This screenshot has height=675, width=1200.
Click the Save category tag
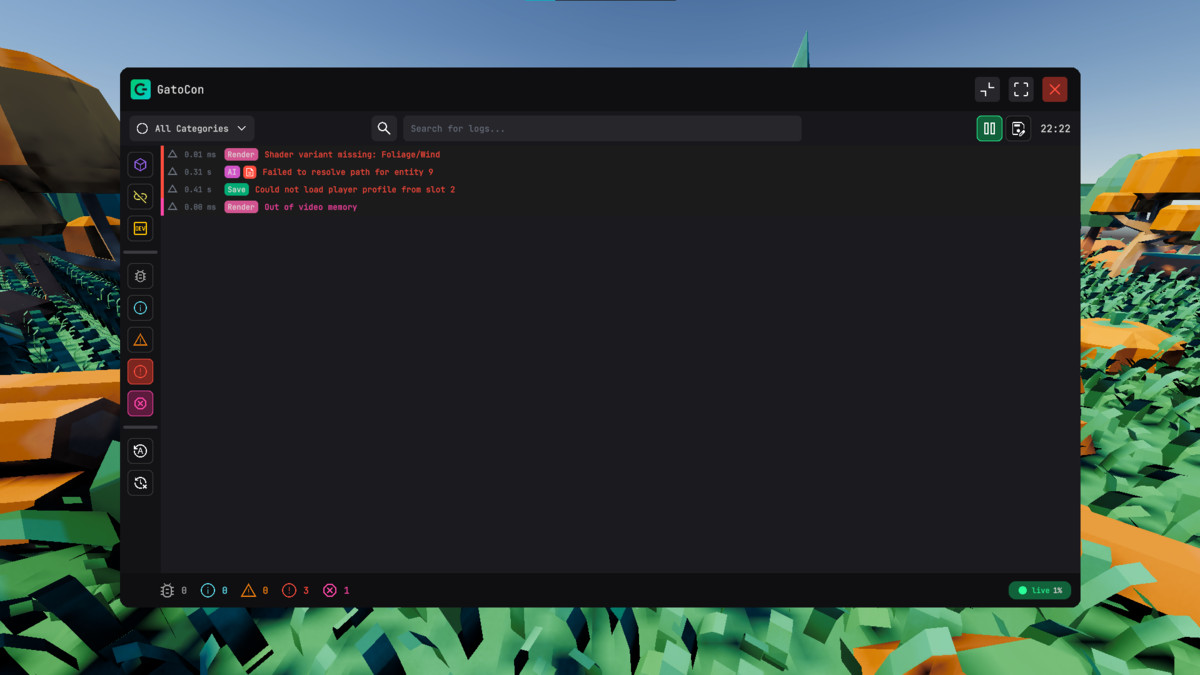coord(236,189)
